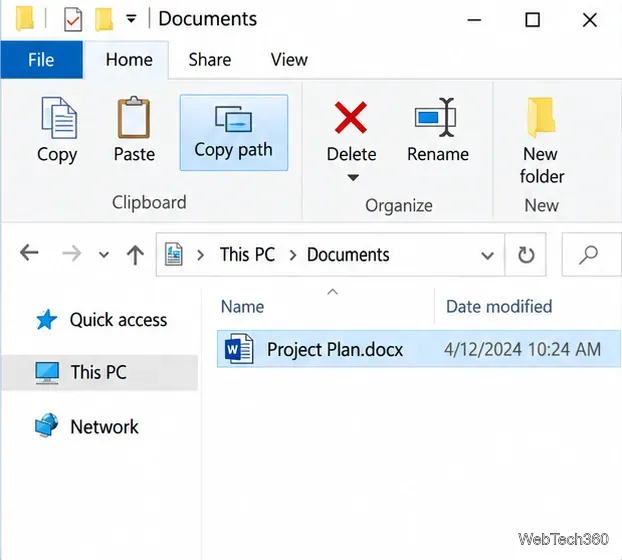Image resolution: width=622 pixels, height=560 pixels.
Task: Refresh the Documents folder
Action: tap(526, 255)
